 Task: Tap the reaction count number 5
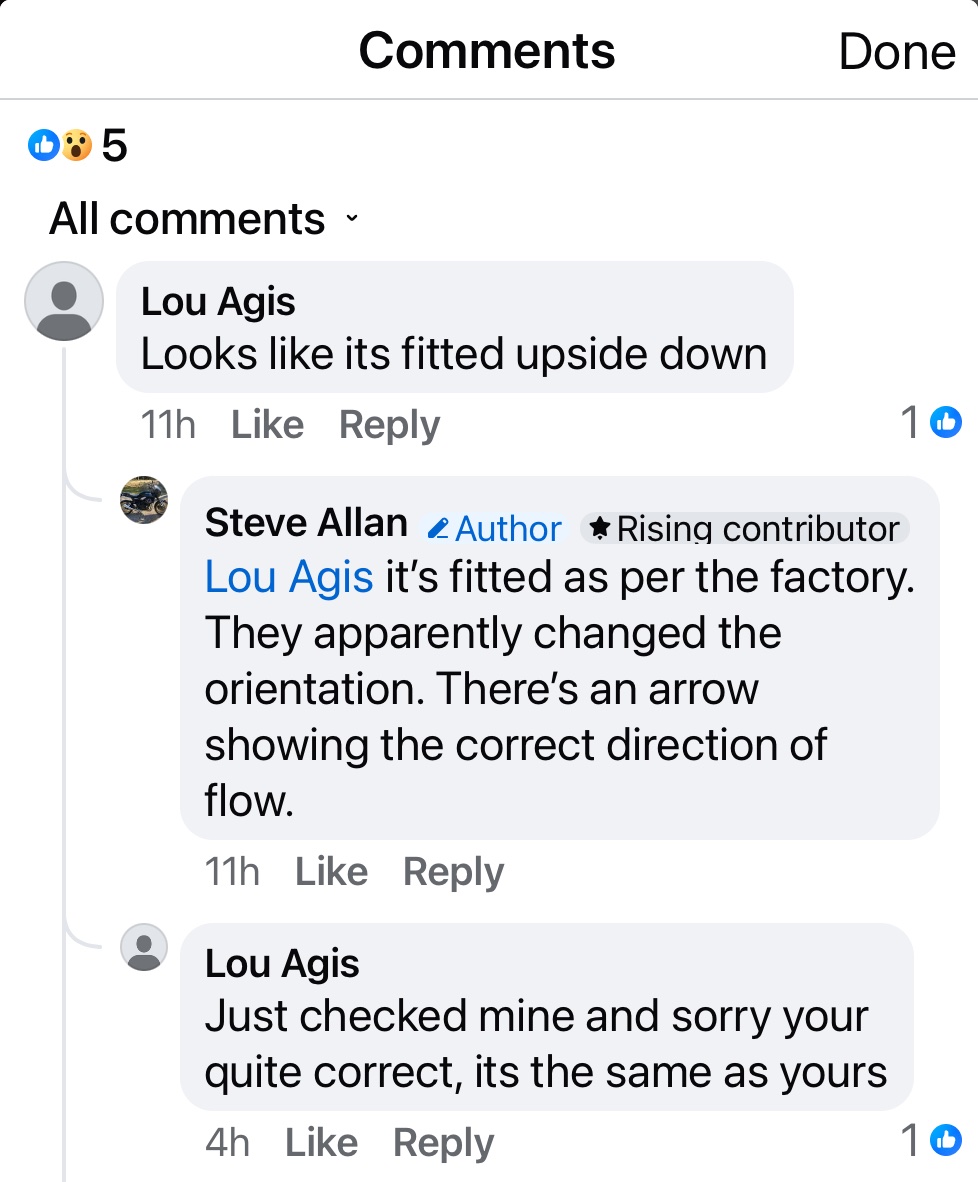[x=115, y=146]
